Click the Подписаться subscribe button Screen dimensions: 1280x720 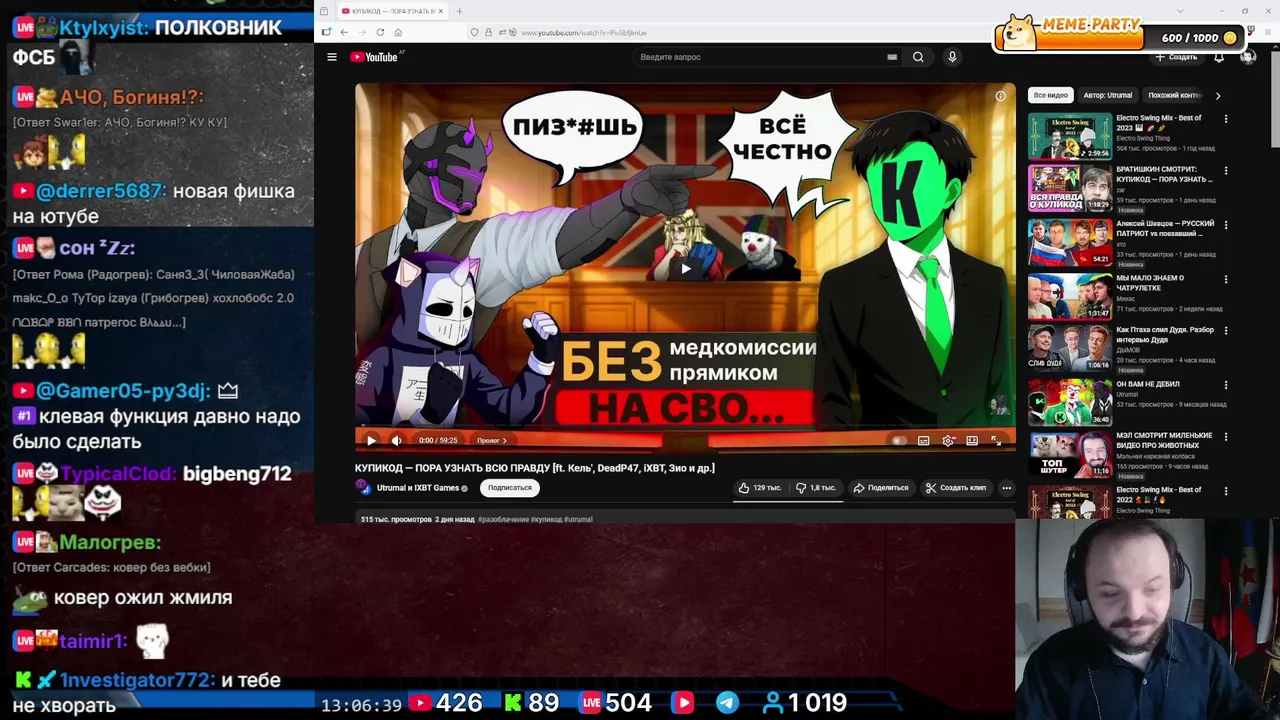[510, 488]
